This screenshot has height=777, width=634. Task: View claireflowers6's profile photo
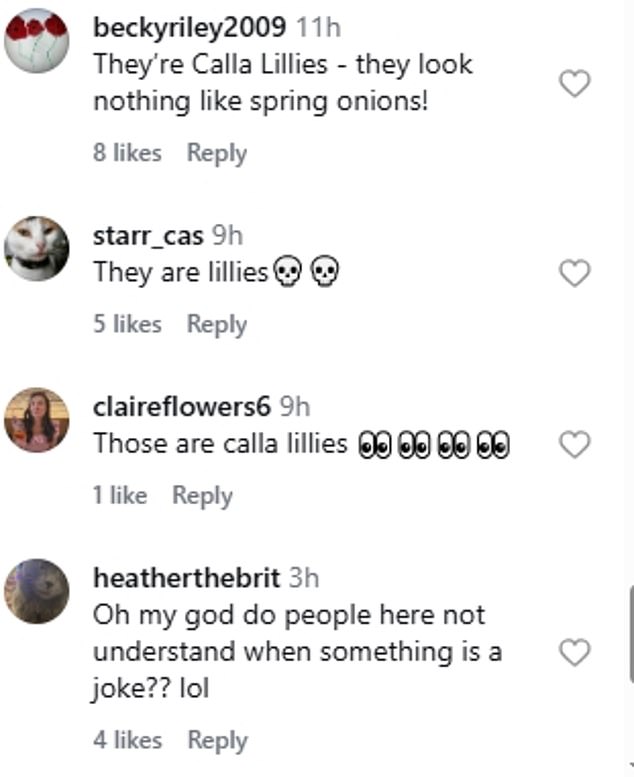coord(37,420)
